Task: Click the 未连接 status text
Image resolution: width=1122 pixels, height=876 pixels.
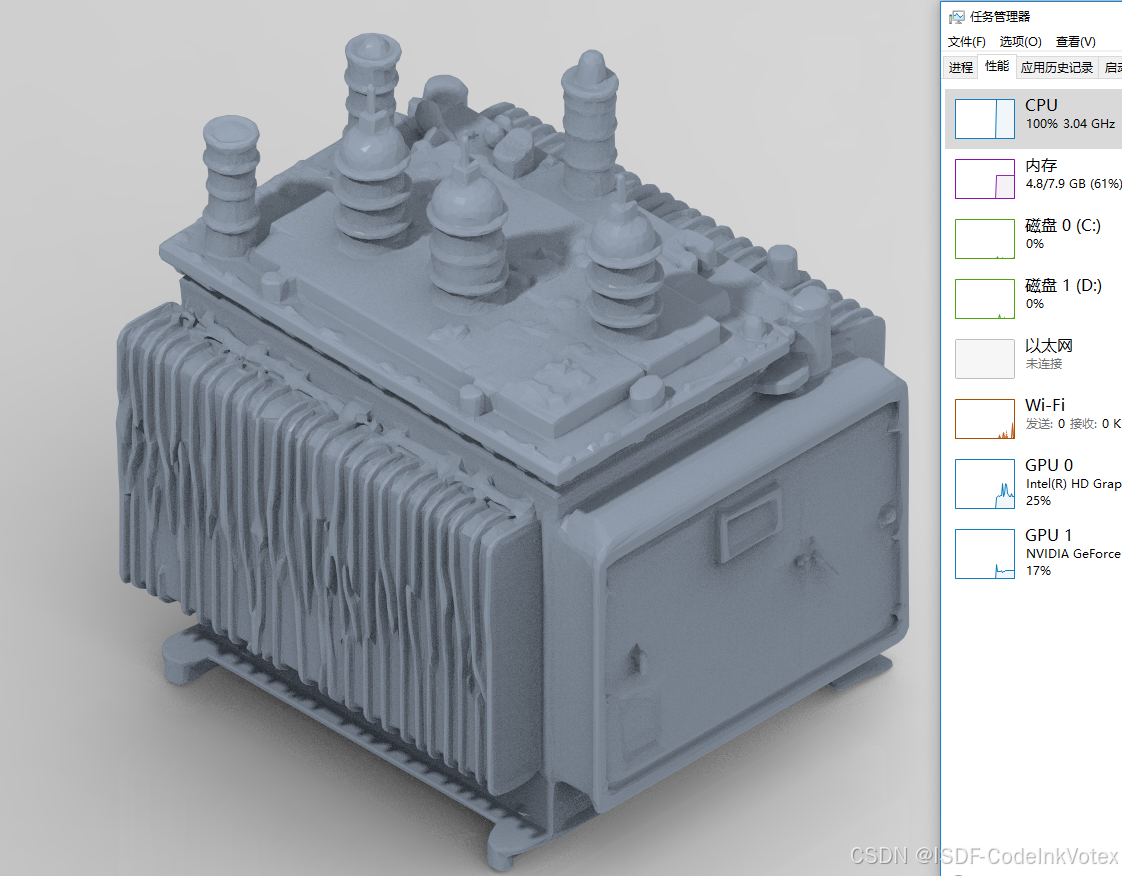Action: click(x=1044, y=364)
